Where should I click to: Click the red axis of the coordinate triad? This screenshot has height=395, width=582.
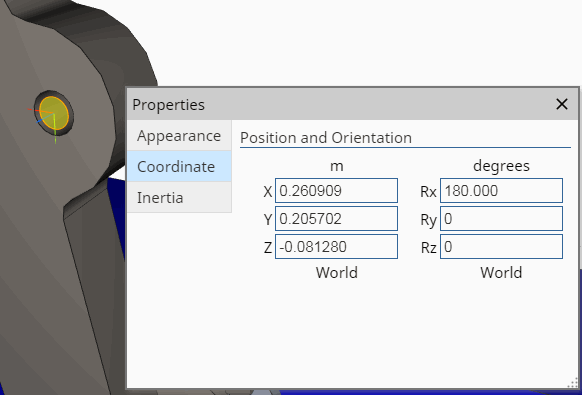39,111
